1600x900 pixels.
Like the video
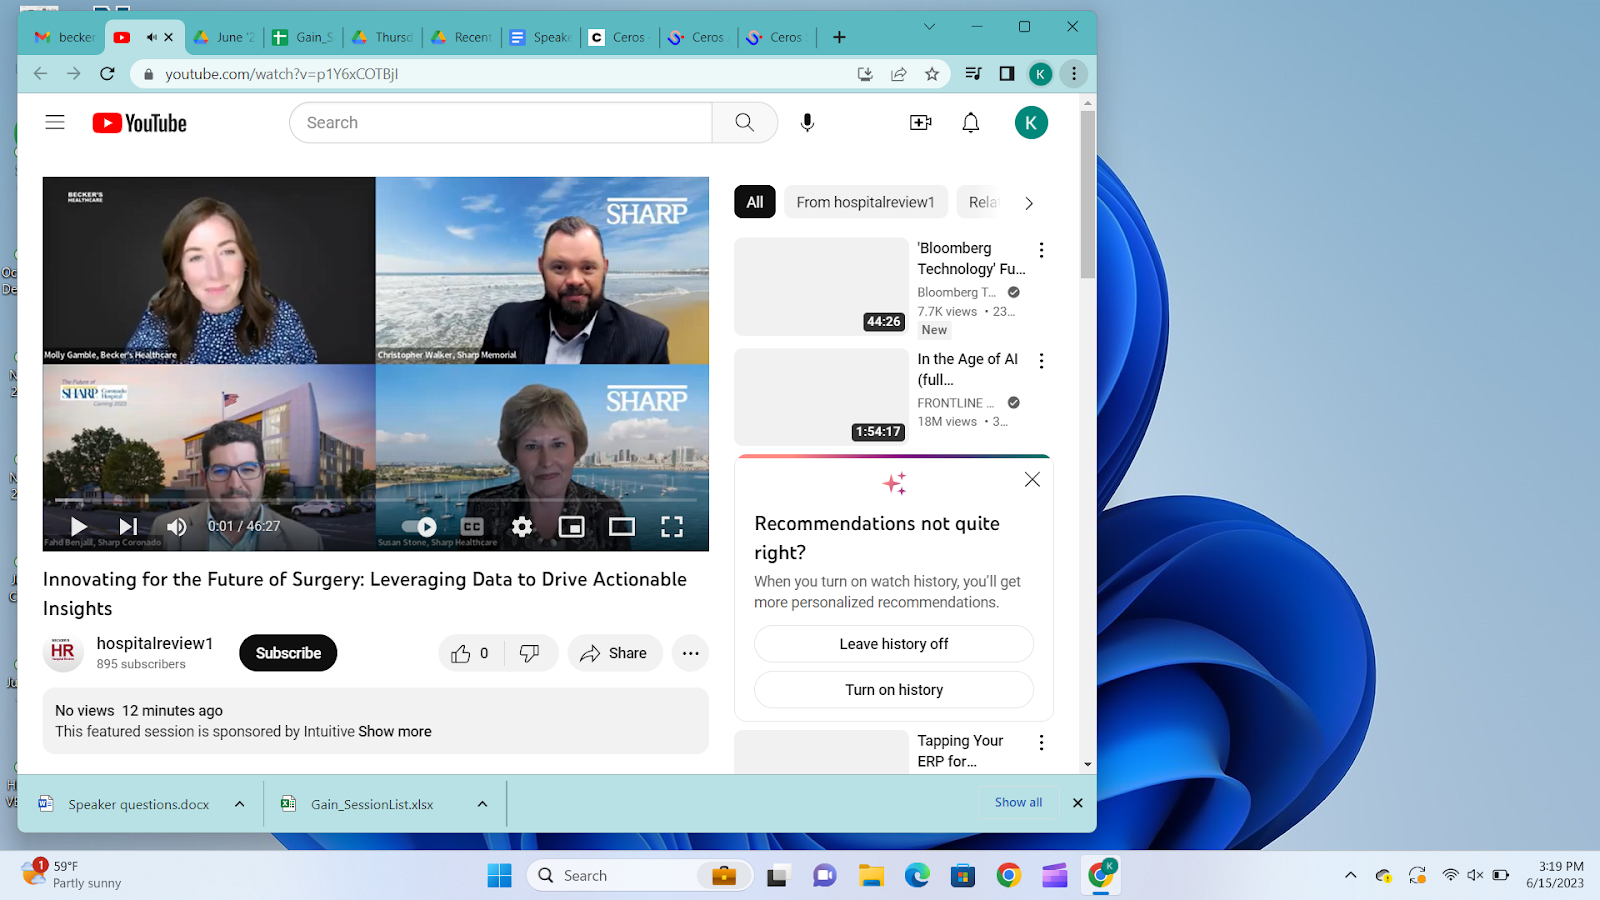[x=470, y=653]
